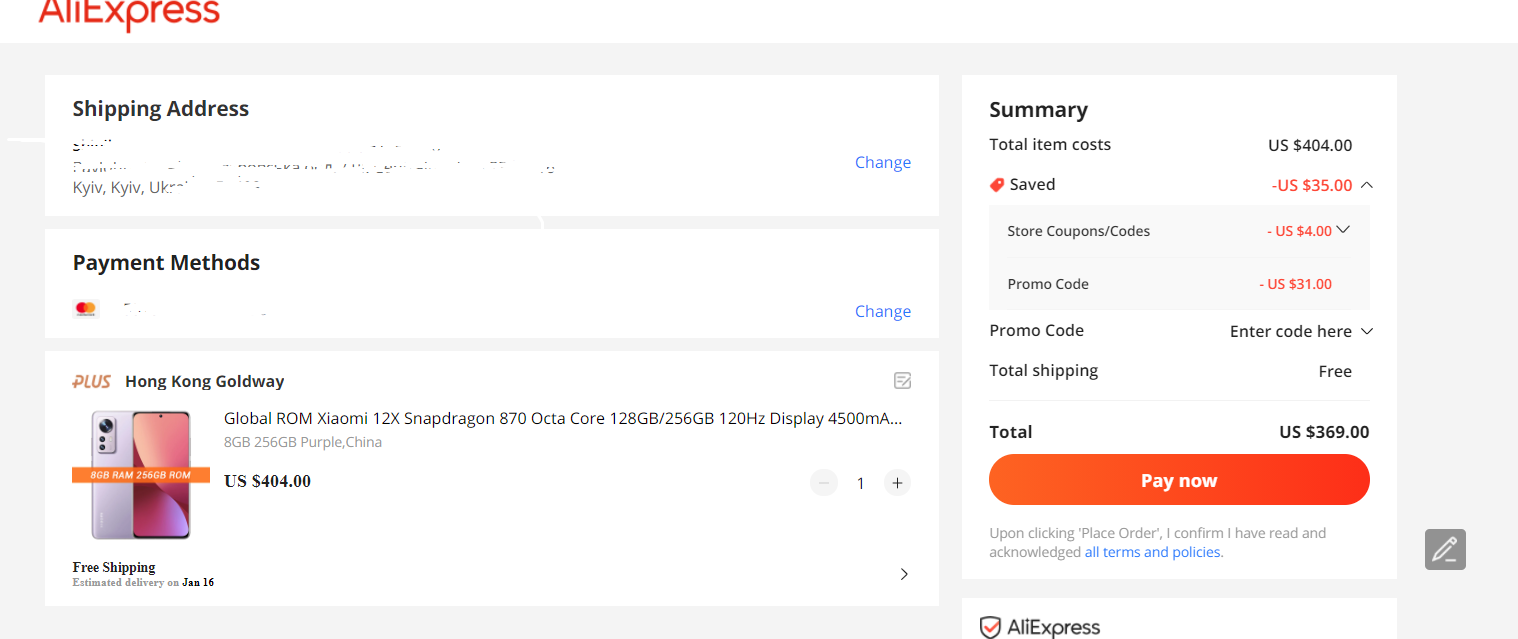This screenshot has height=639, width=1518.
Task: Open the Global ROM Xiaomi 12X title
Action: coord(563,418)
